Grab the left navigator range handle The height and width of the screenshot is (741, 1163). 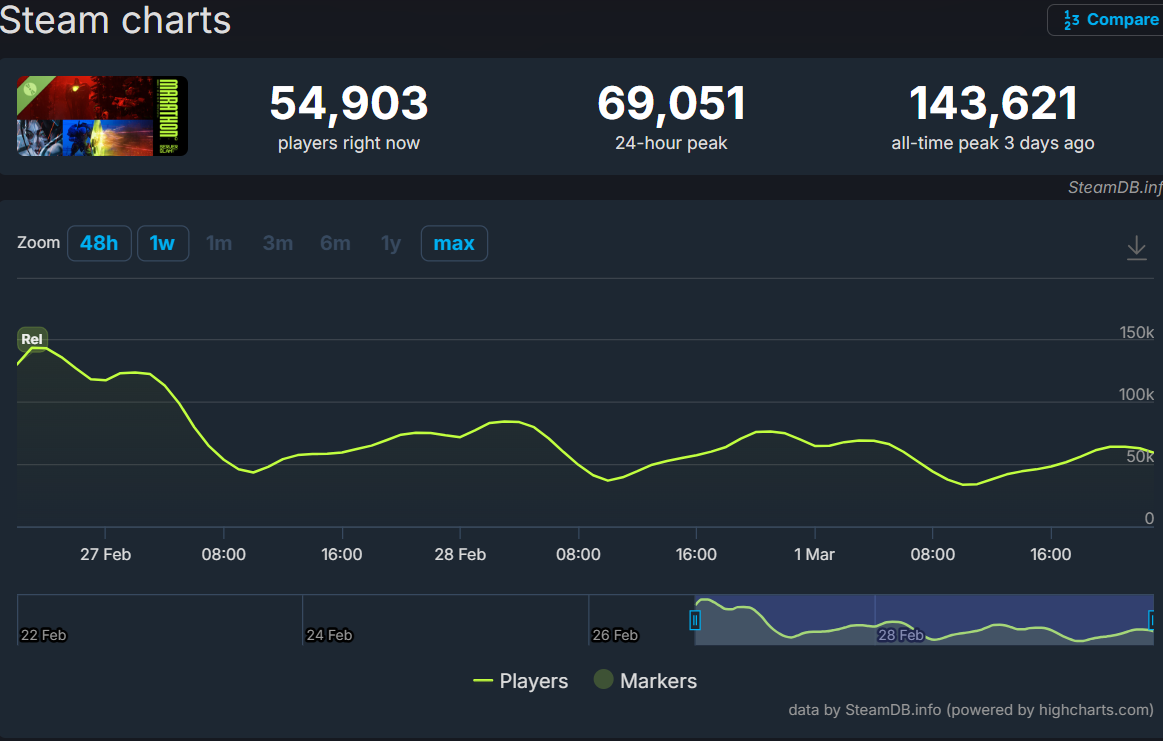[694, 620]
